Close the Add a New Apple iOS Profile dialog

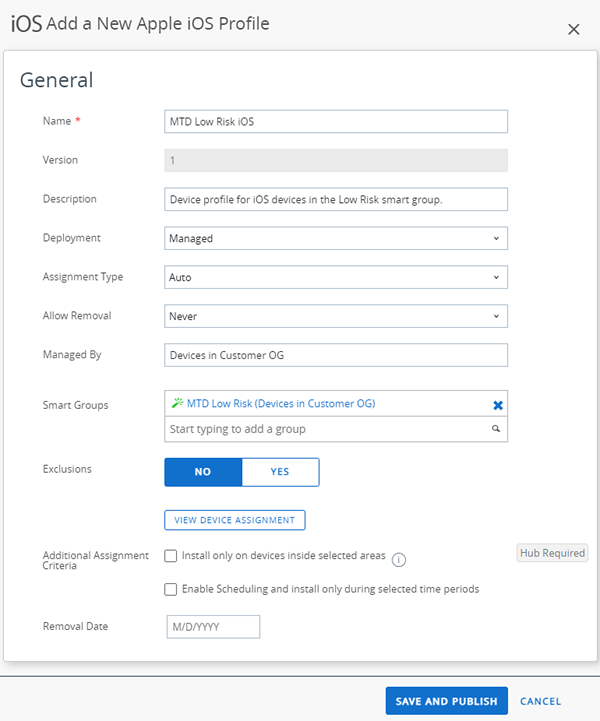click(x=573, y=29)
